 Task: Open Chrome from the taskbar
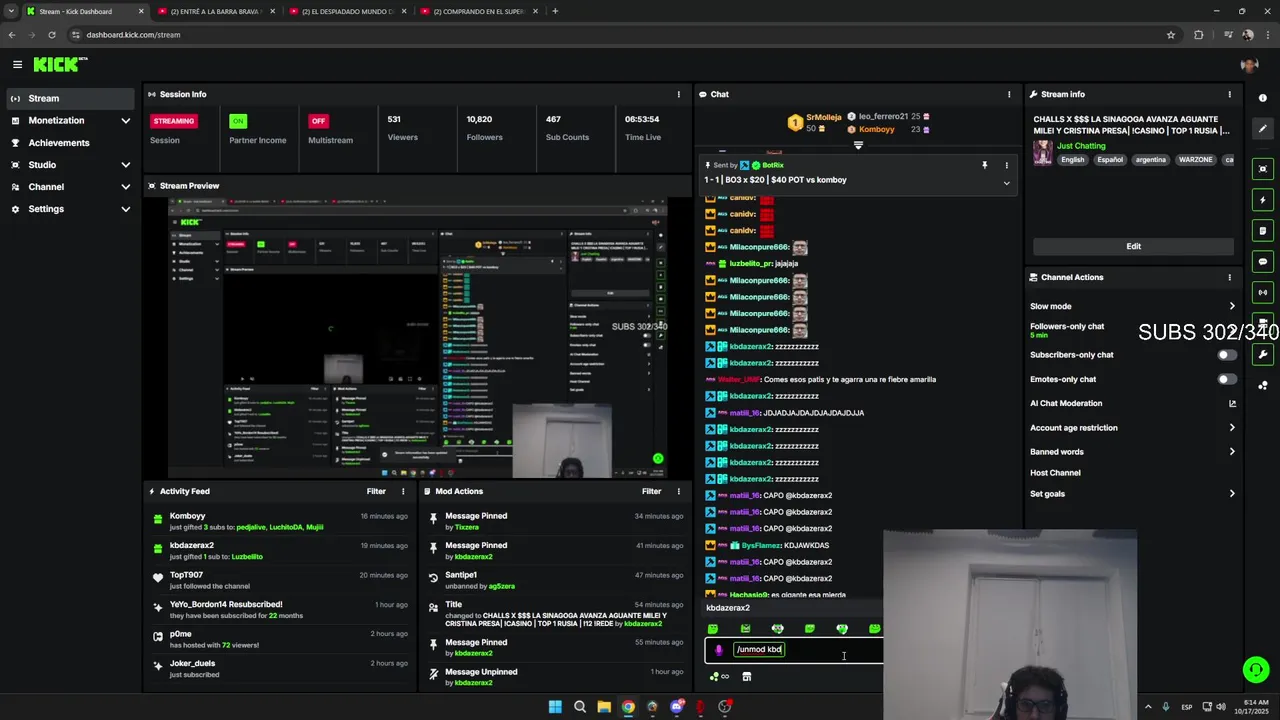click(628, 707)
